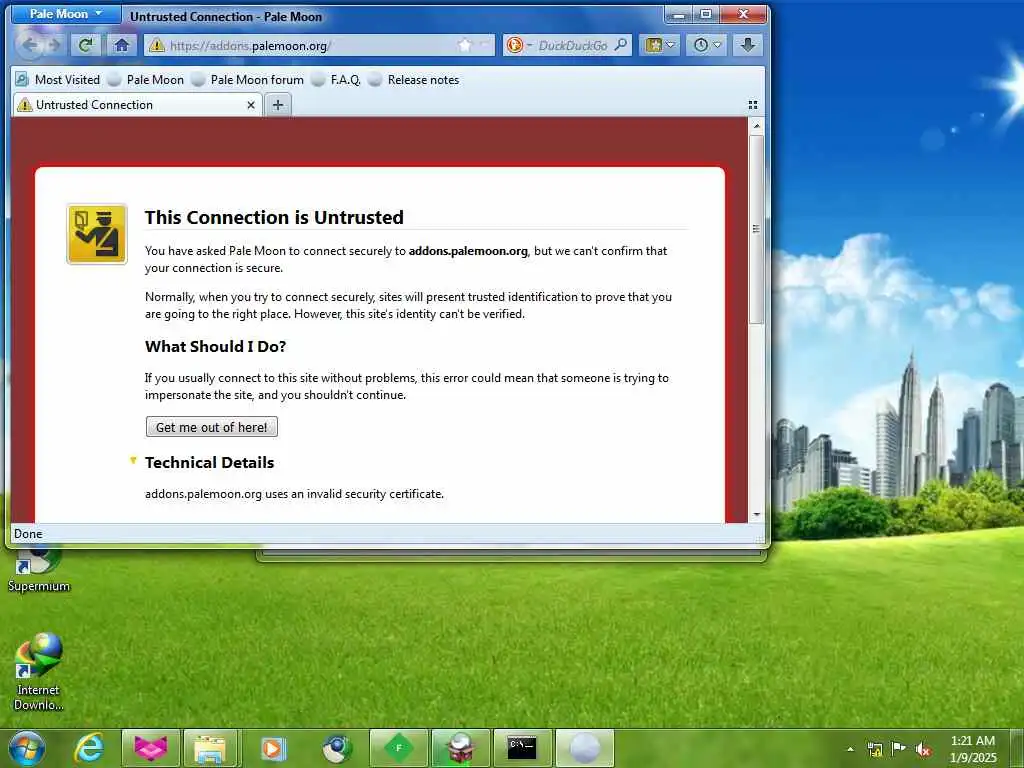Open the Action Center flag icon
Screen dimensions: 1024x768
click(899, 749)
